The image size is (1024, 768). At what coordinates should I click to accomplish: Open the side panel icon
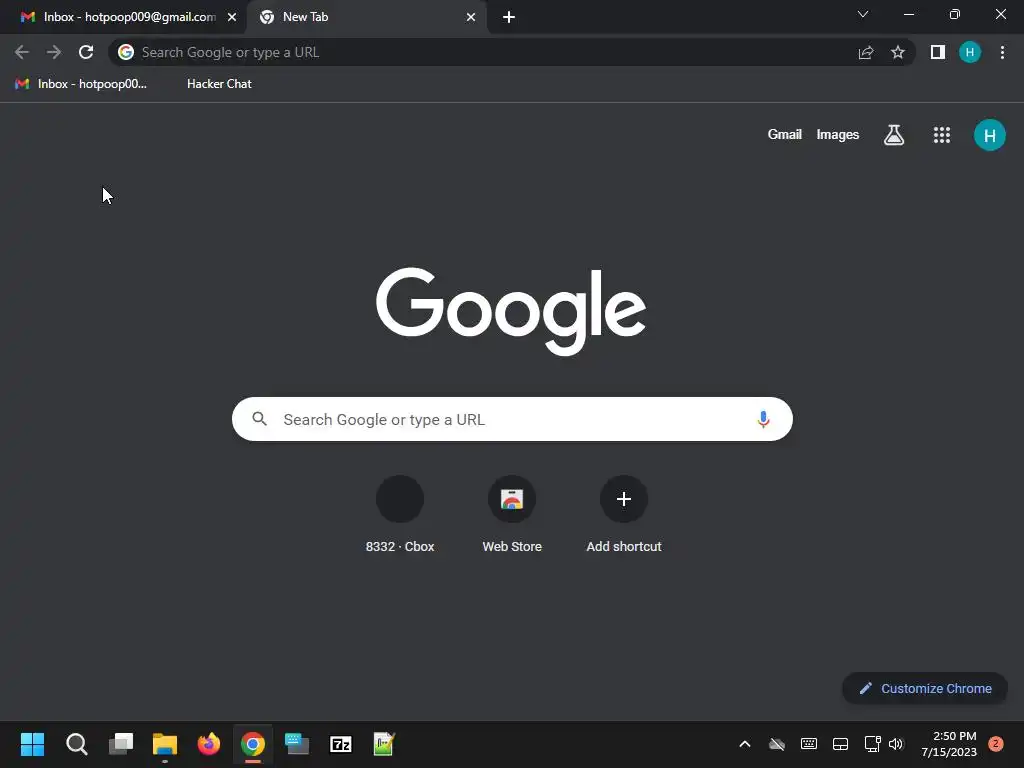tap(938, 52)
